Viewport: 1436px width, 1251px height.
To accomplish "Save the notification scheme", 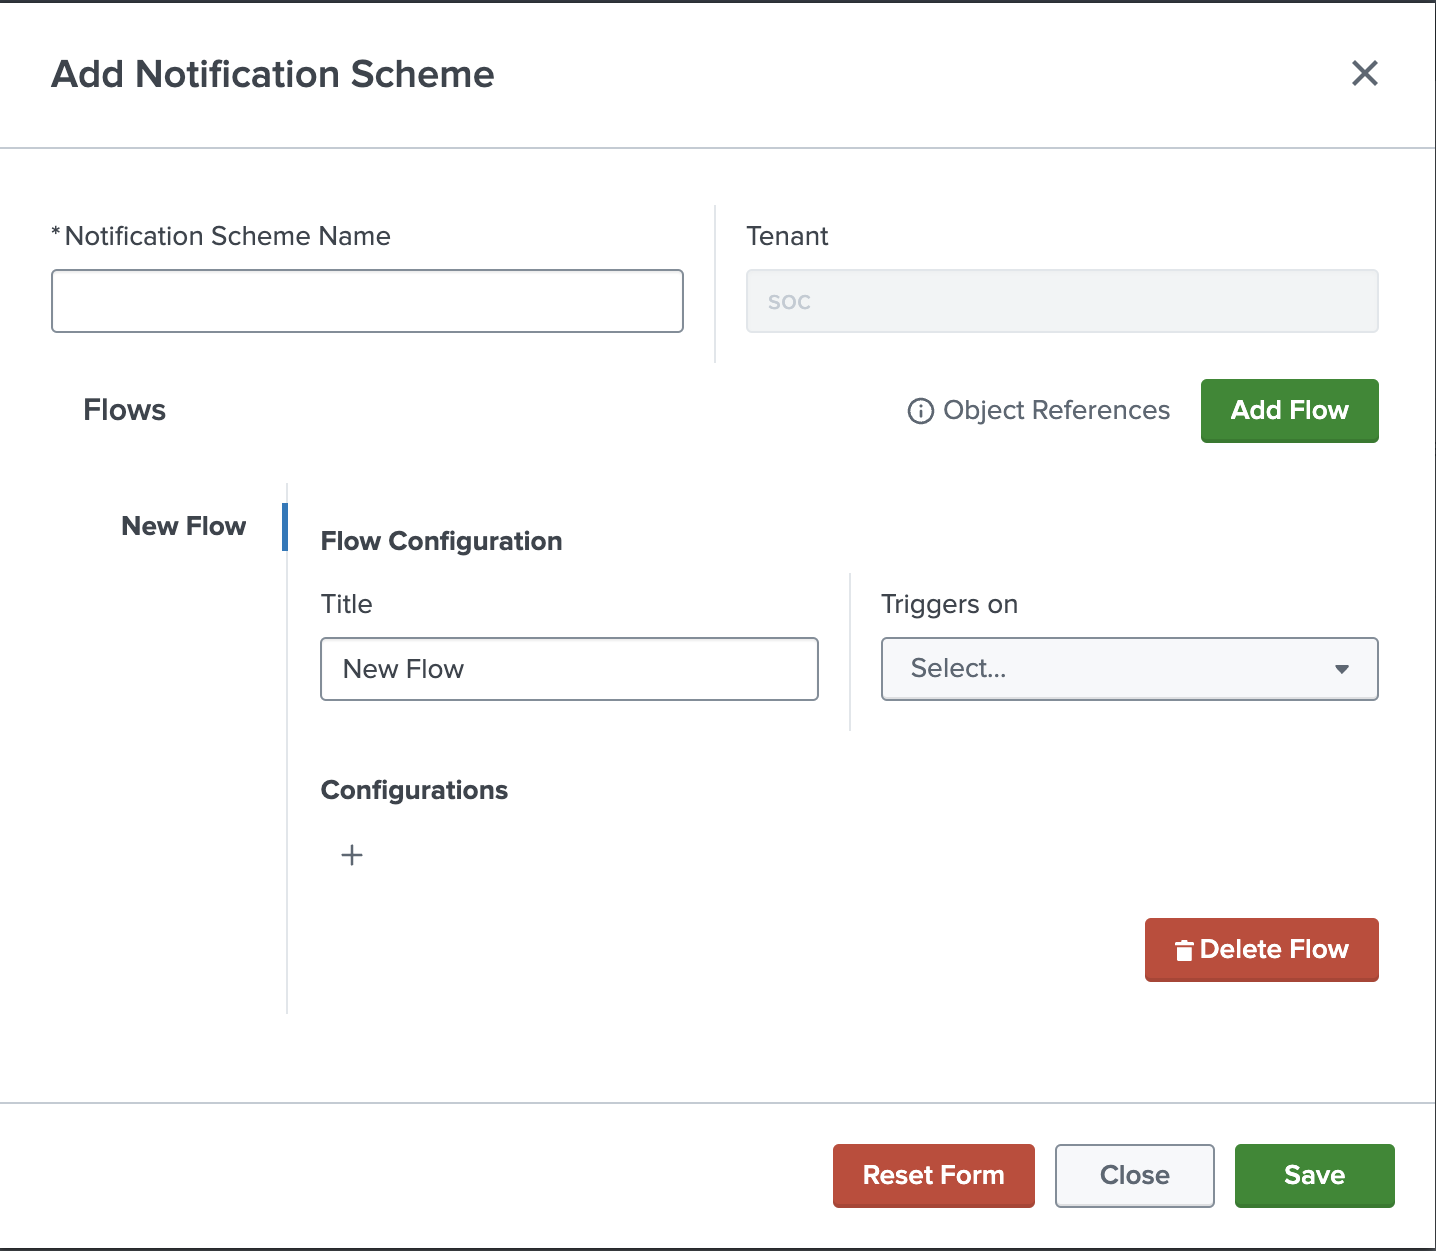I will tap(1314, 1175).
